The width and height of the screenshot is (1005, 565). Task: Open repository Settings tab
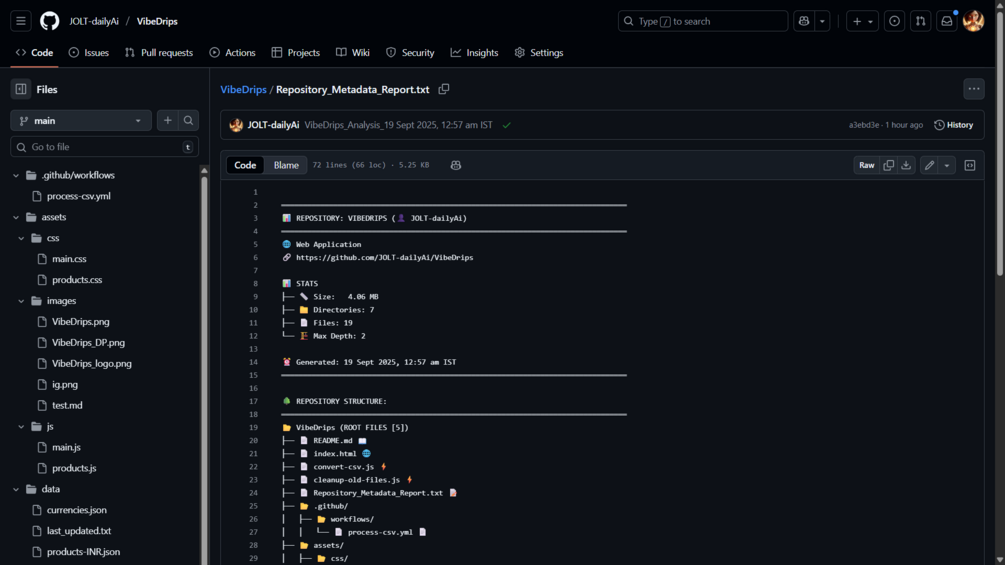(x=539, y=53)
